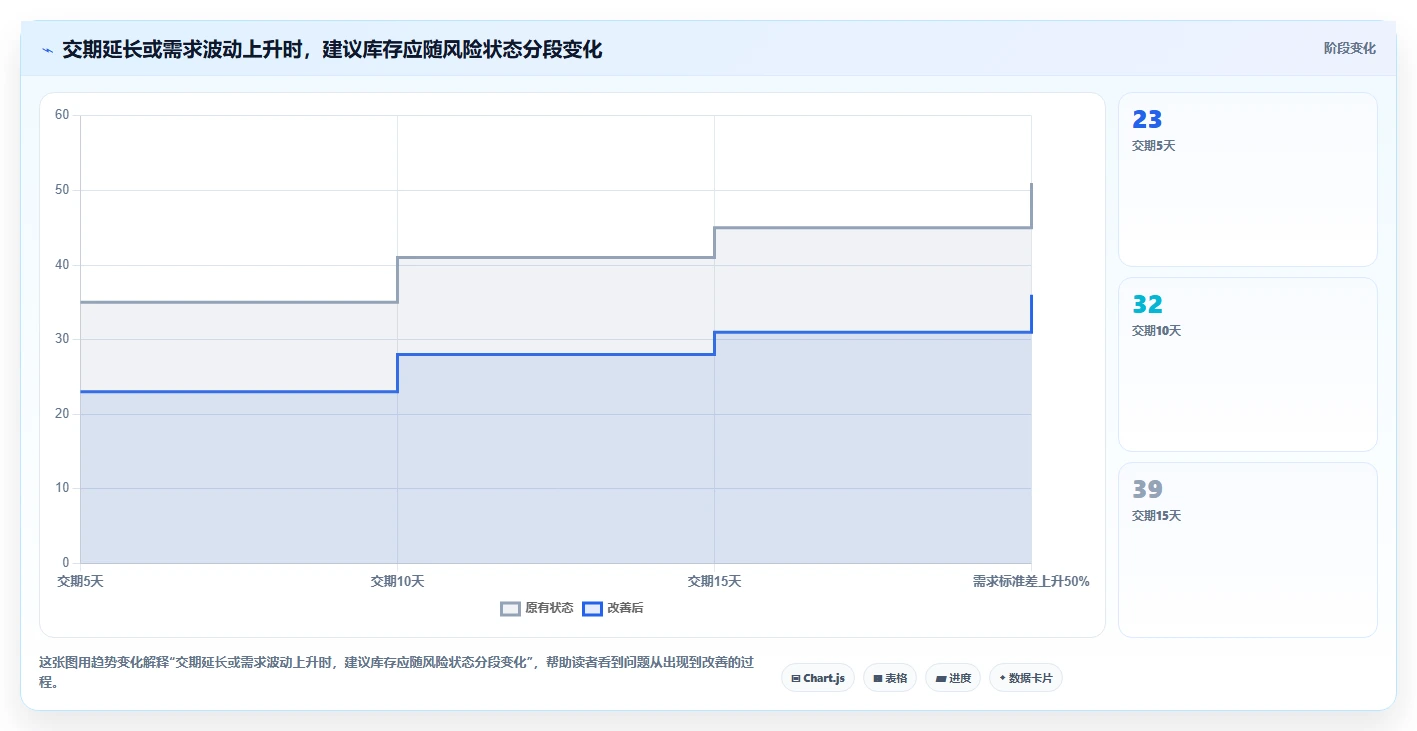Click the blue line segment at value 23
The height and width of the screenshot is (731, 1417).
[x=238, y=391]
